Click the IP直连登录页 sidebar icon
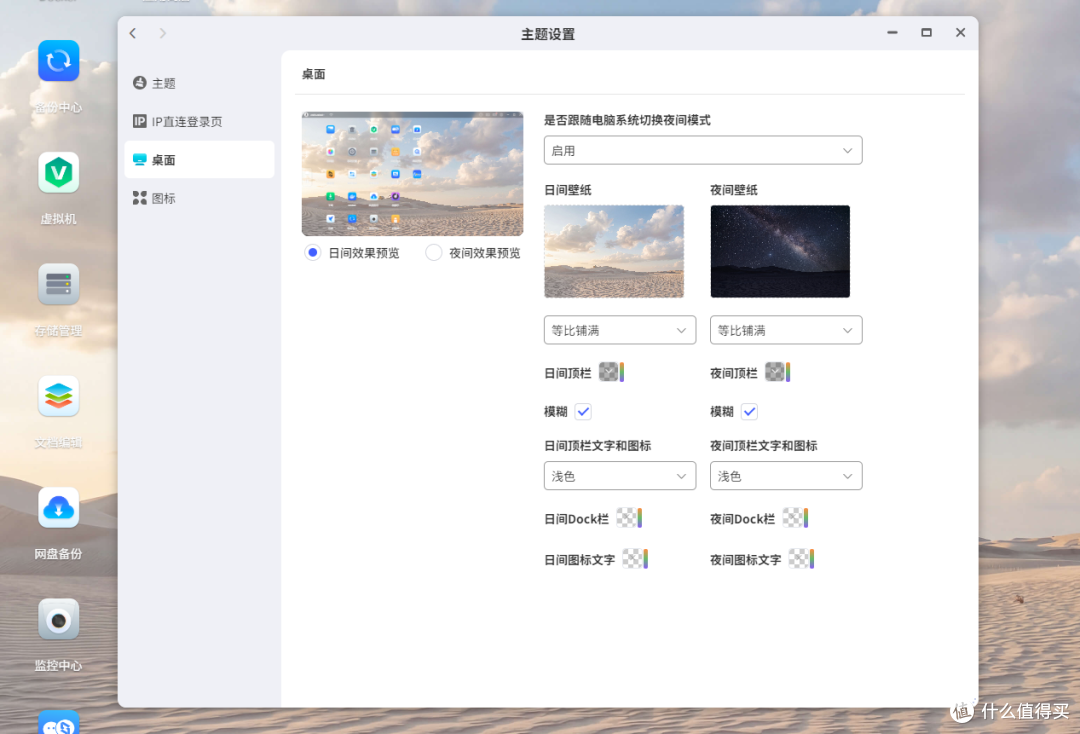Image resolution: width=1080 pixels, height=734 pixels. point(139,121)
